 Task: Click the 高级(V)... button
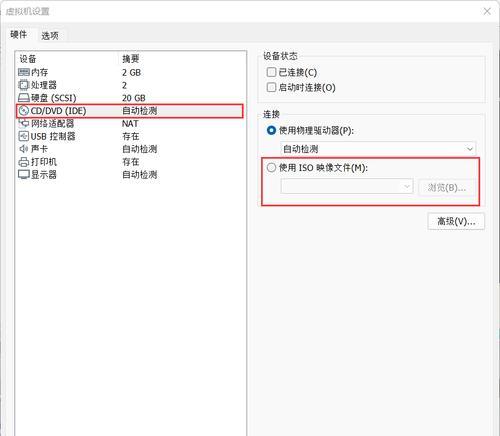(456, 221)
